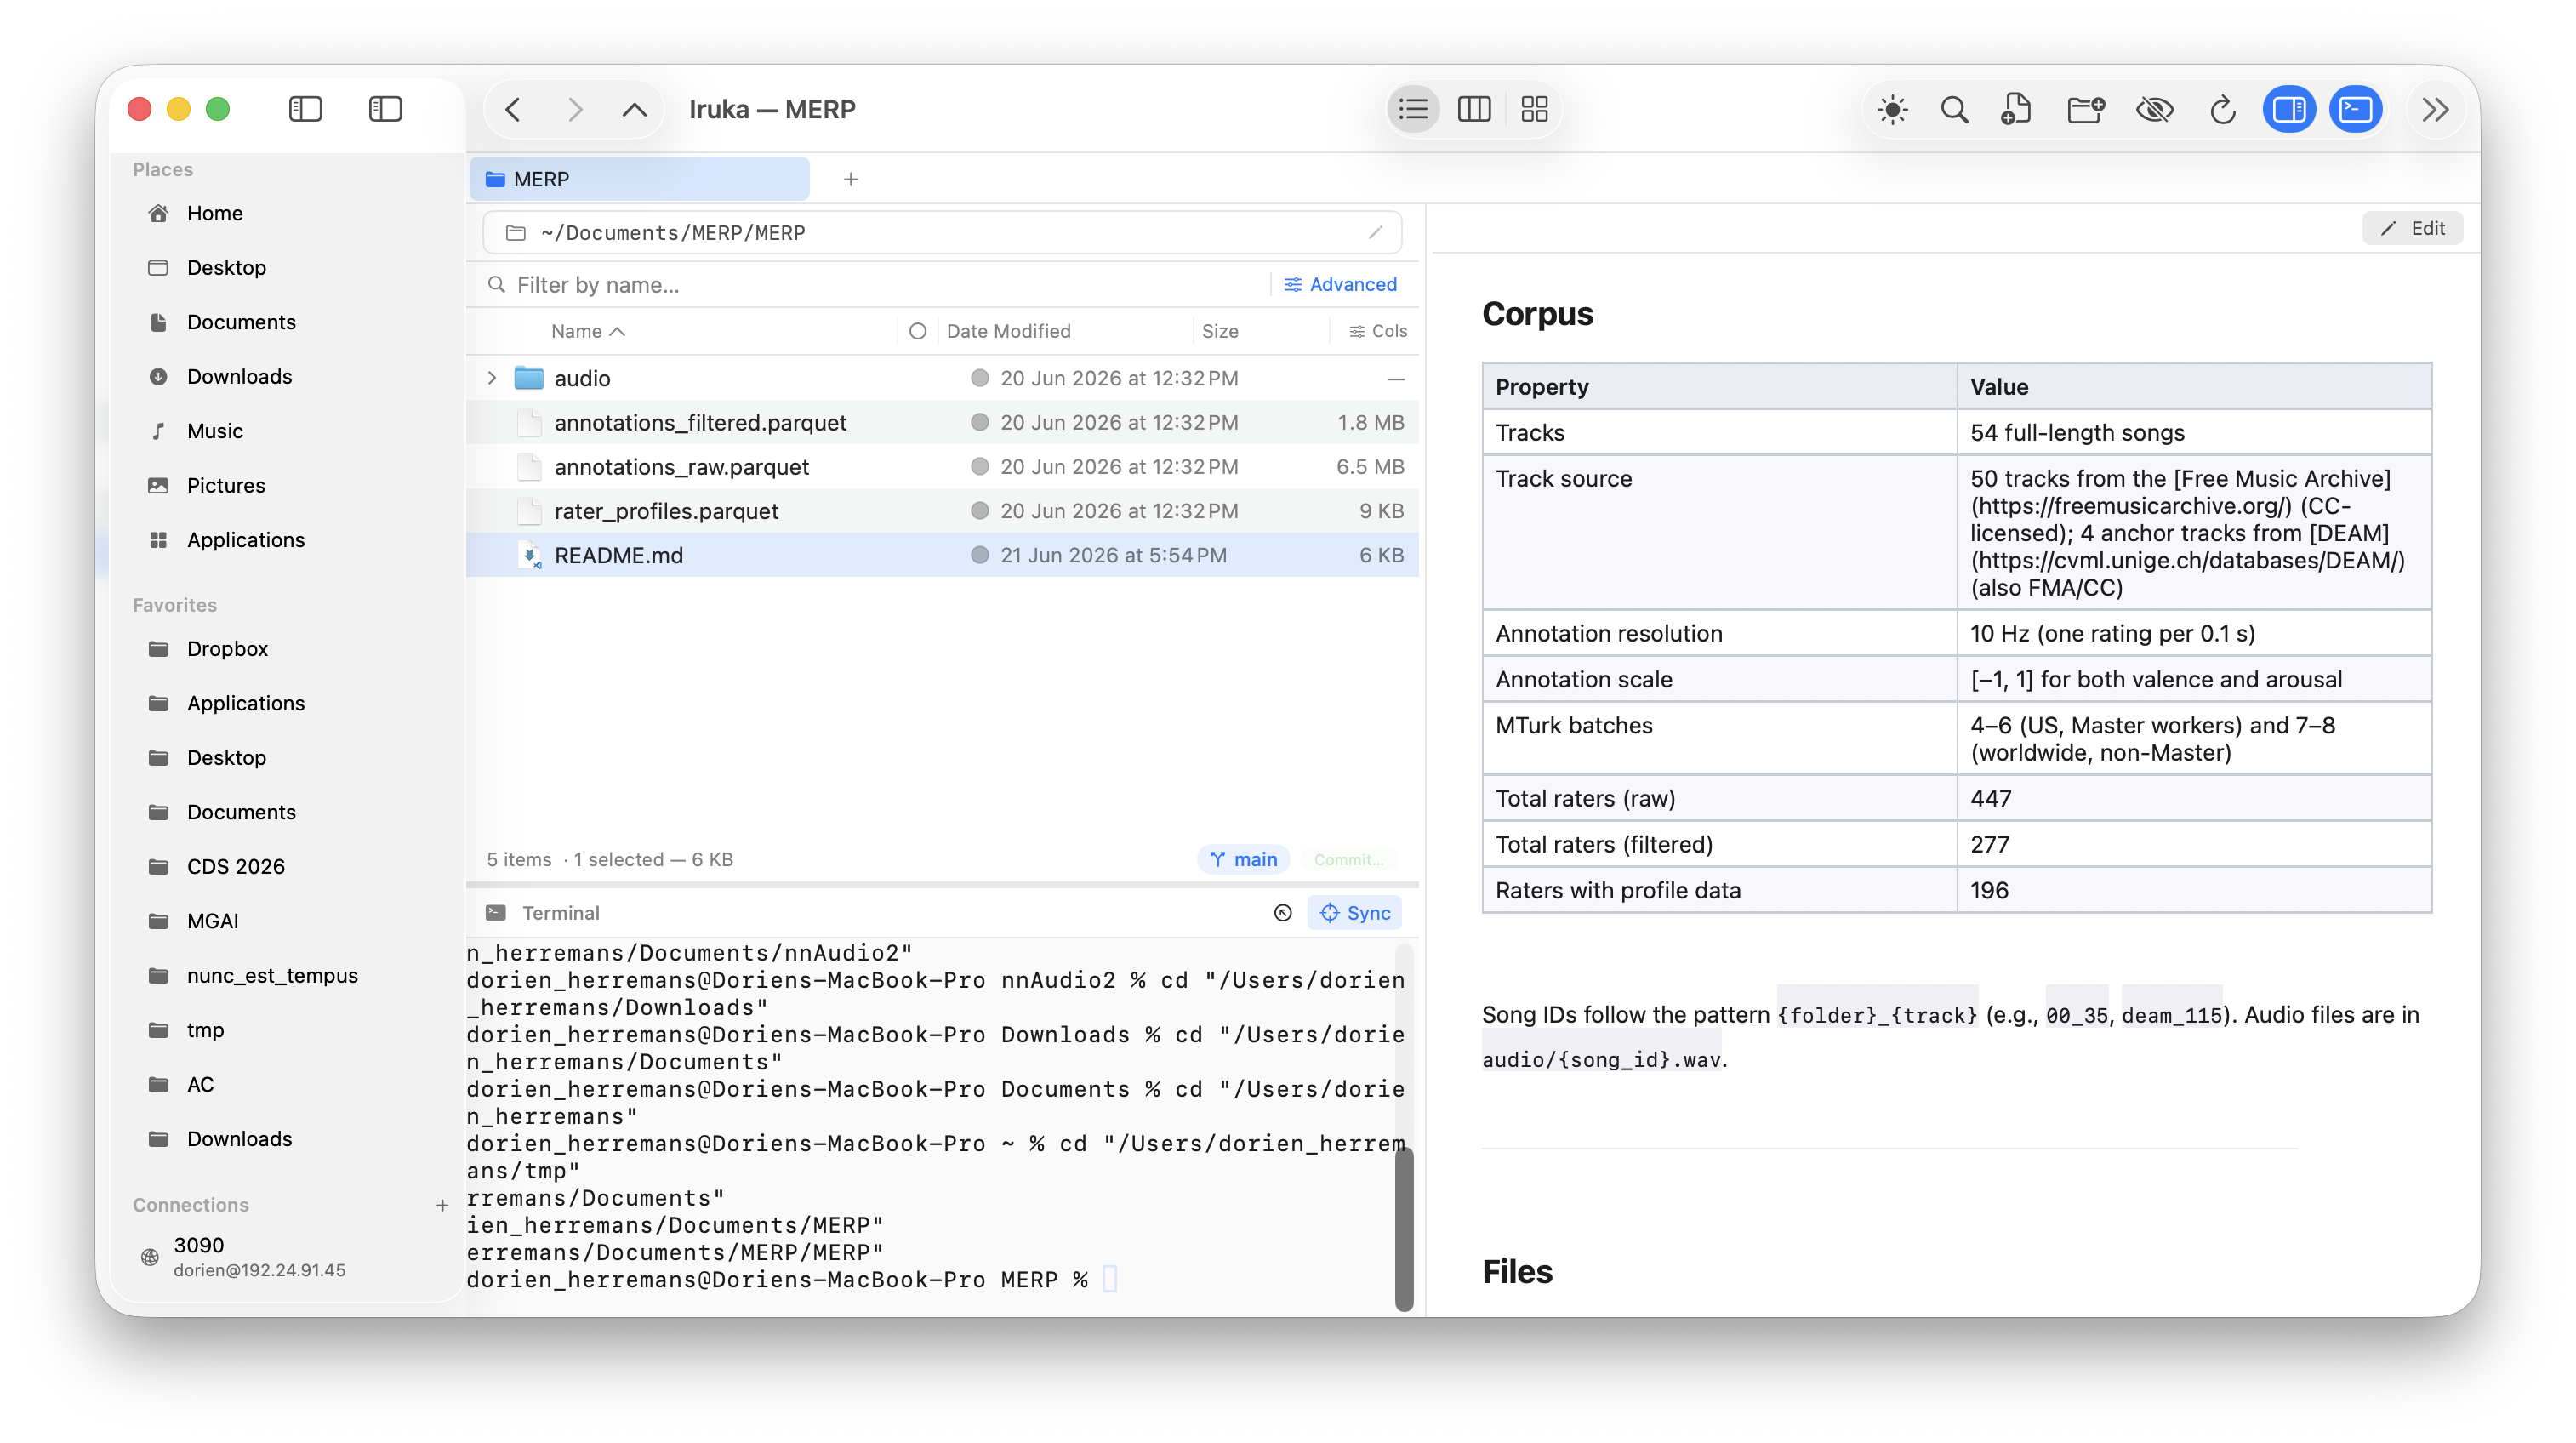Toggle hidden files eye icon
The height and width of the screenshot is (1443, 2576).
[2154, 109]
